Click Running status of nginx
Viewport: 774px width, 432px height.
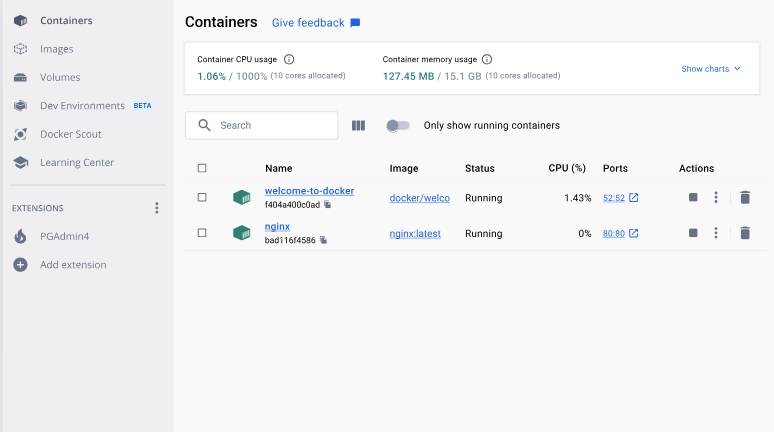[484, 234]
